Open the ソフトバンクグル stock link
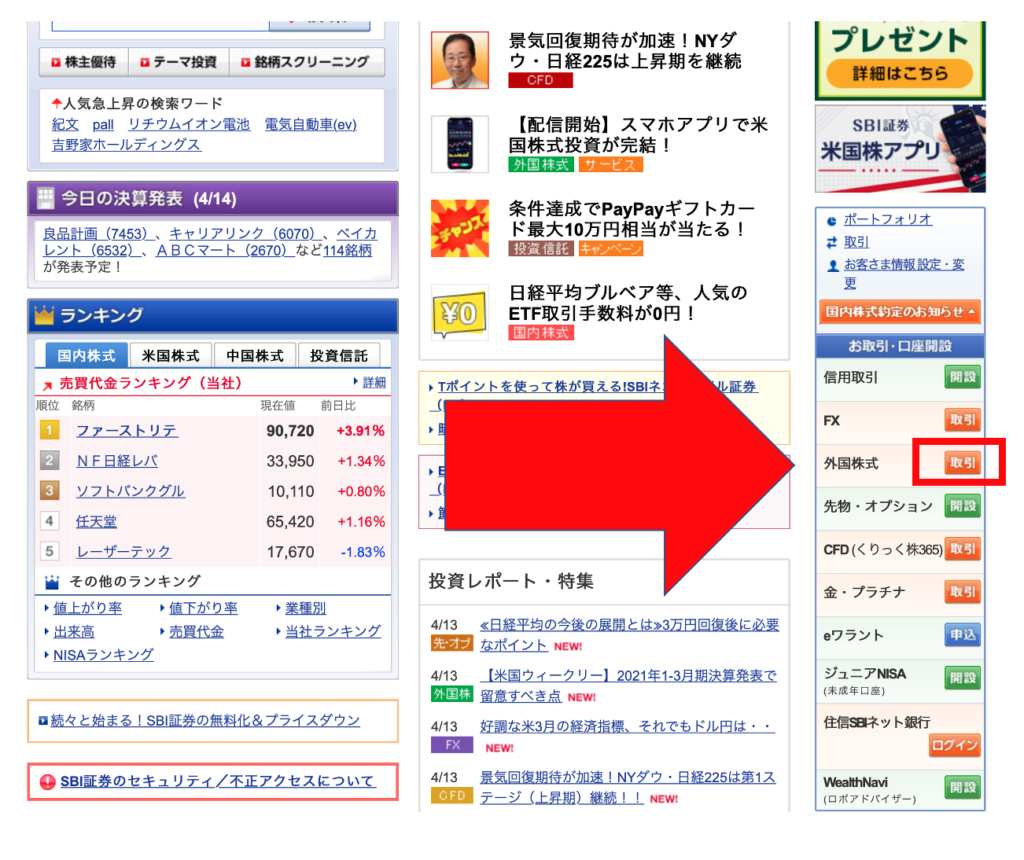The width and height of the screenshot is (1024, 860). click(x=131, y=491)
